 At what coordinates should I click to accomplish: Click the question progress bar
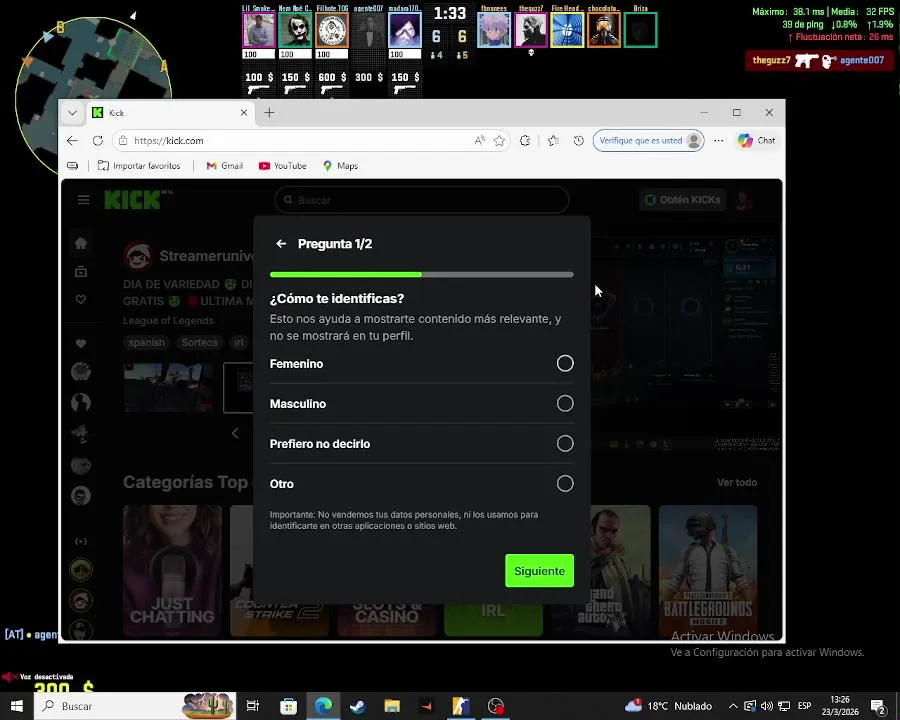422,274
